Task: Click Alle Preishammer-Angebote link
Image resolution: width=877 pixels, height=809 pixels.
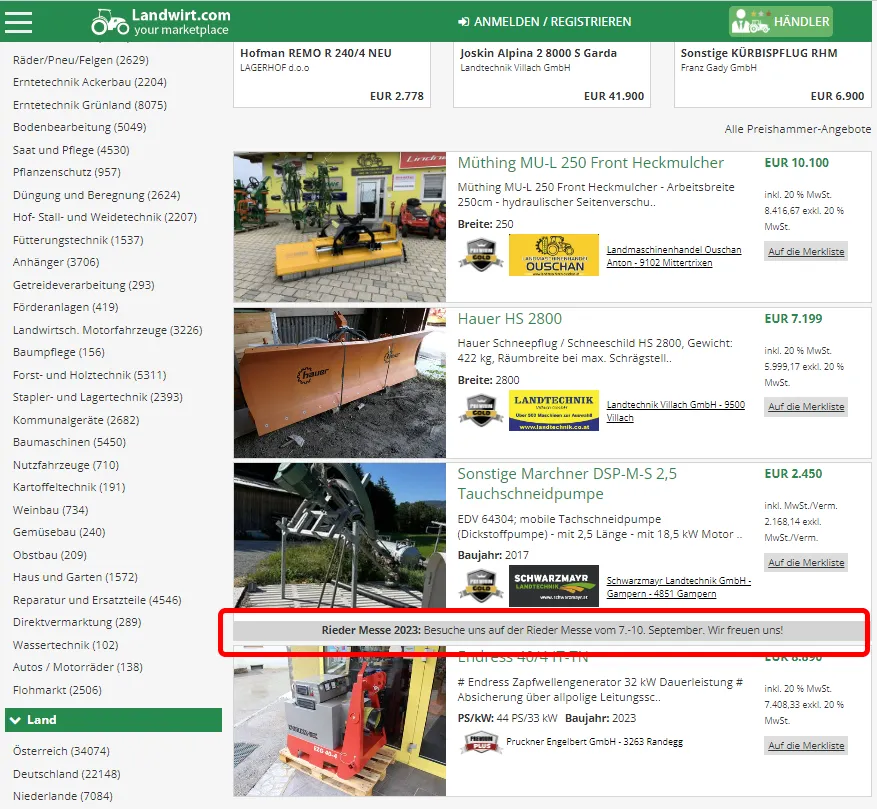Action: pyautogui.click(x=798, y=129)
